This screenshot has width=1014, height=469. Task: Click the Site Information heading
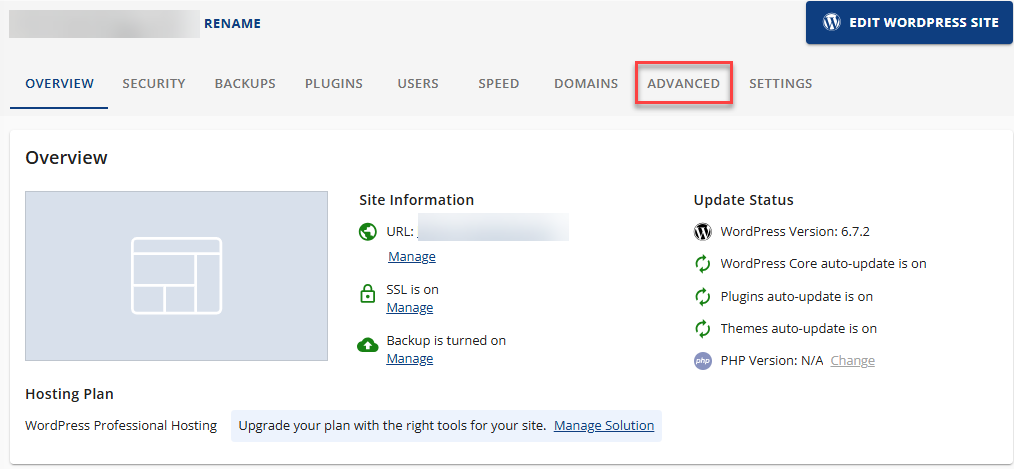pos(416,200)
